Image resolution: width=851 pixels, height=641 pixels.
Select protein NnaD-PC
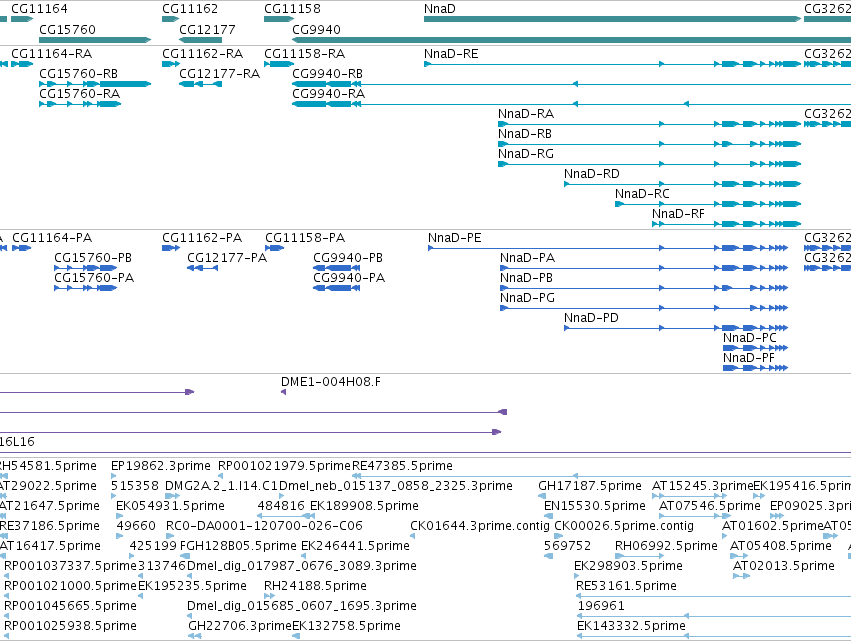(750, 338)
